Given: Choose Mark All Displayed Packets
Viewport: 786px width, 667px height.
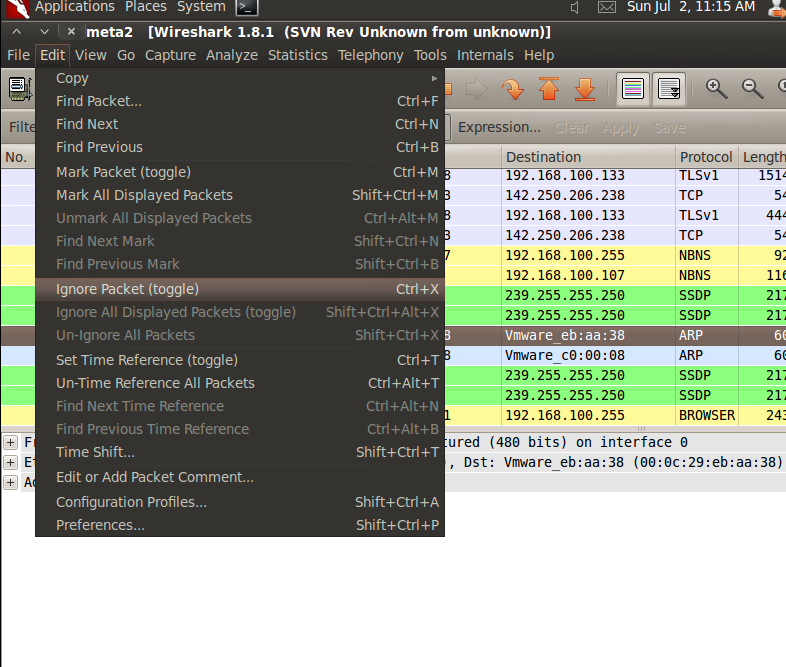Looking at the screenshot, I should click(240, 195).
